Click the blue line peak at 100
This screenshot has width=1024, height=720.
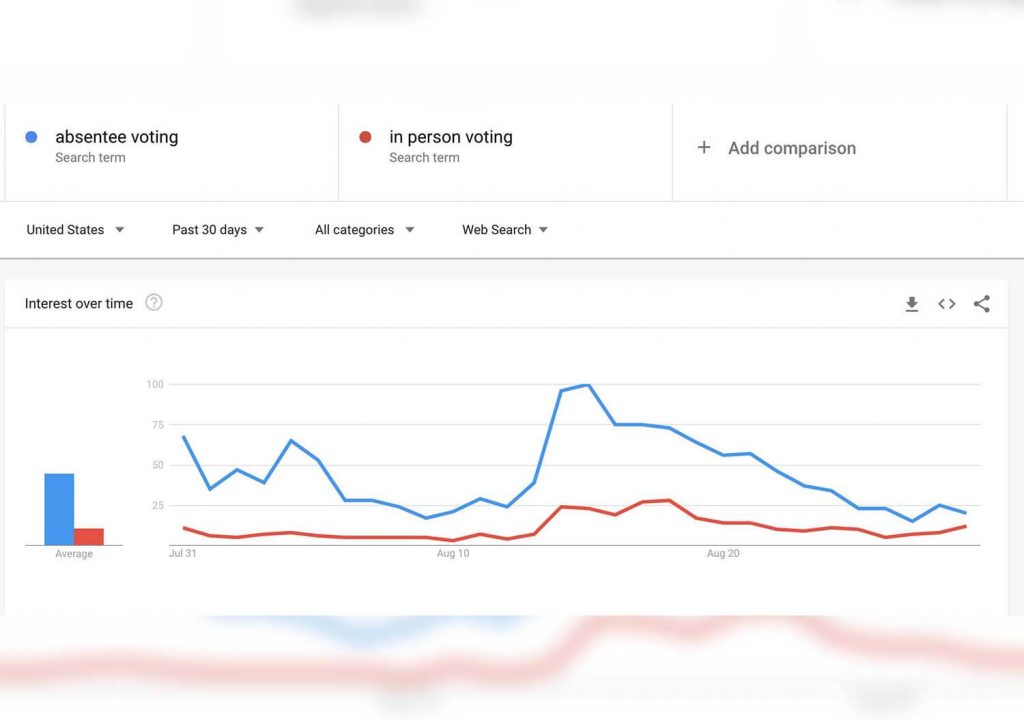pos(588,385)
